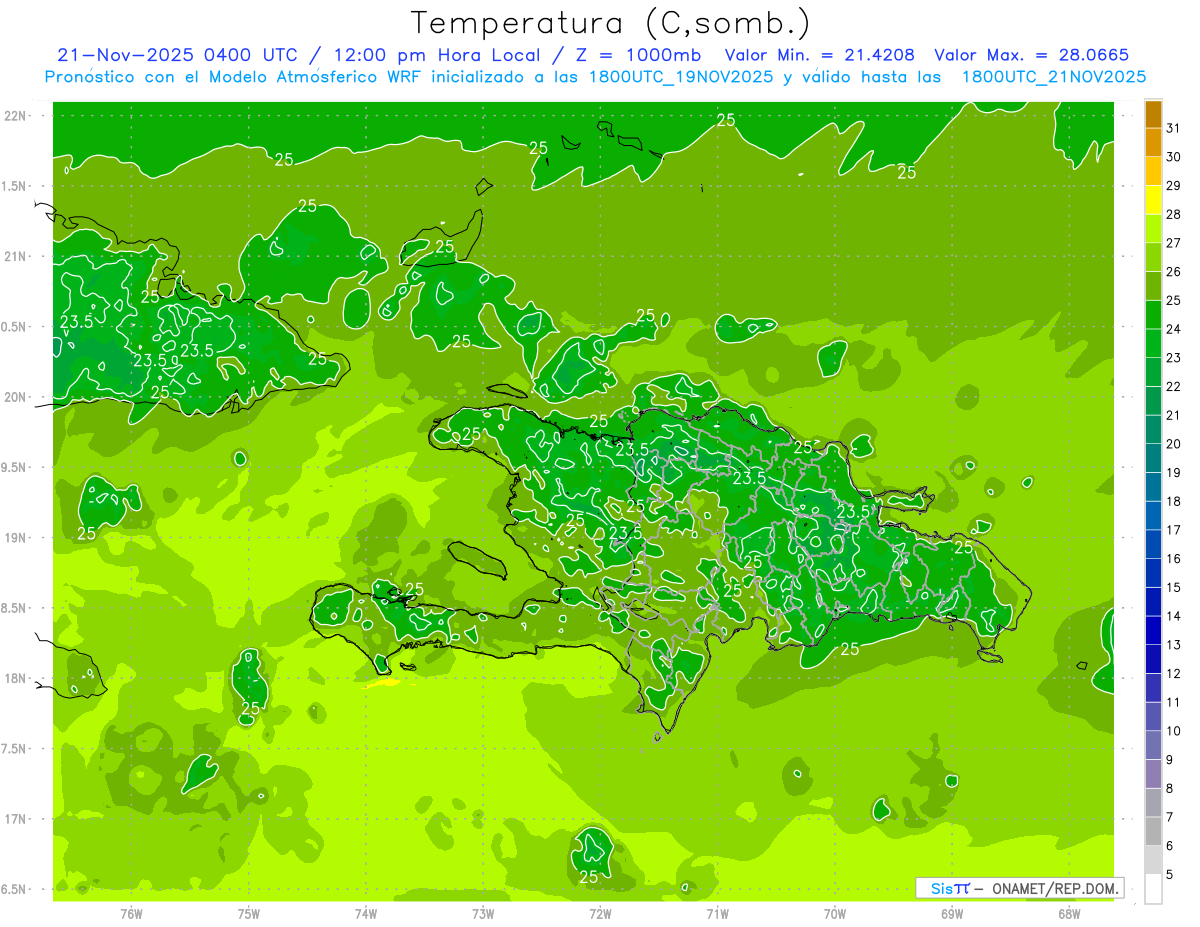Click the colorbar tick label '18'
This screenshot has height=927, width=1200.
point(1173,502)
